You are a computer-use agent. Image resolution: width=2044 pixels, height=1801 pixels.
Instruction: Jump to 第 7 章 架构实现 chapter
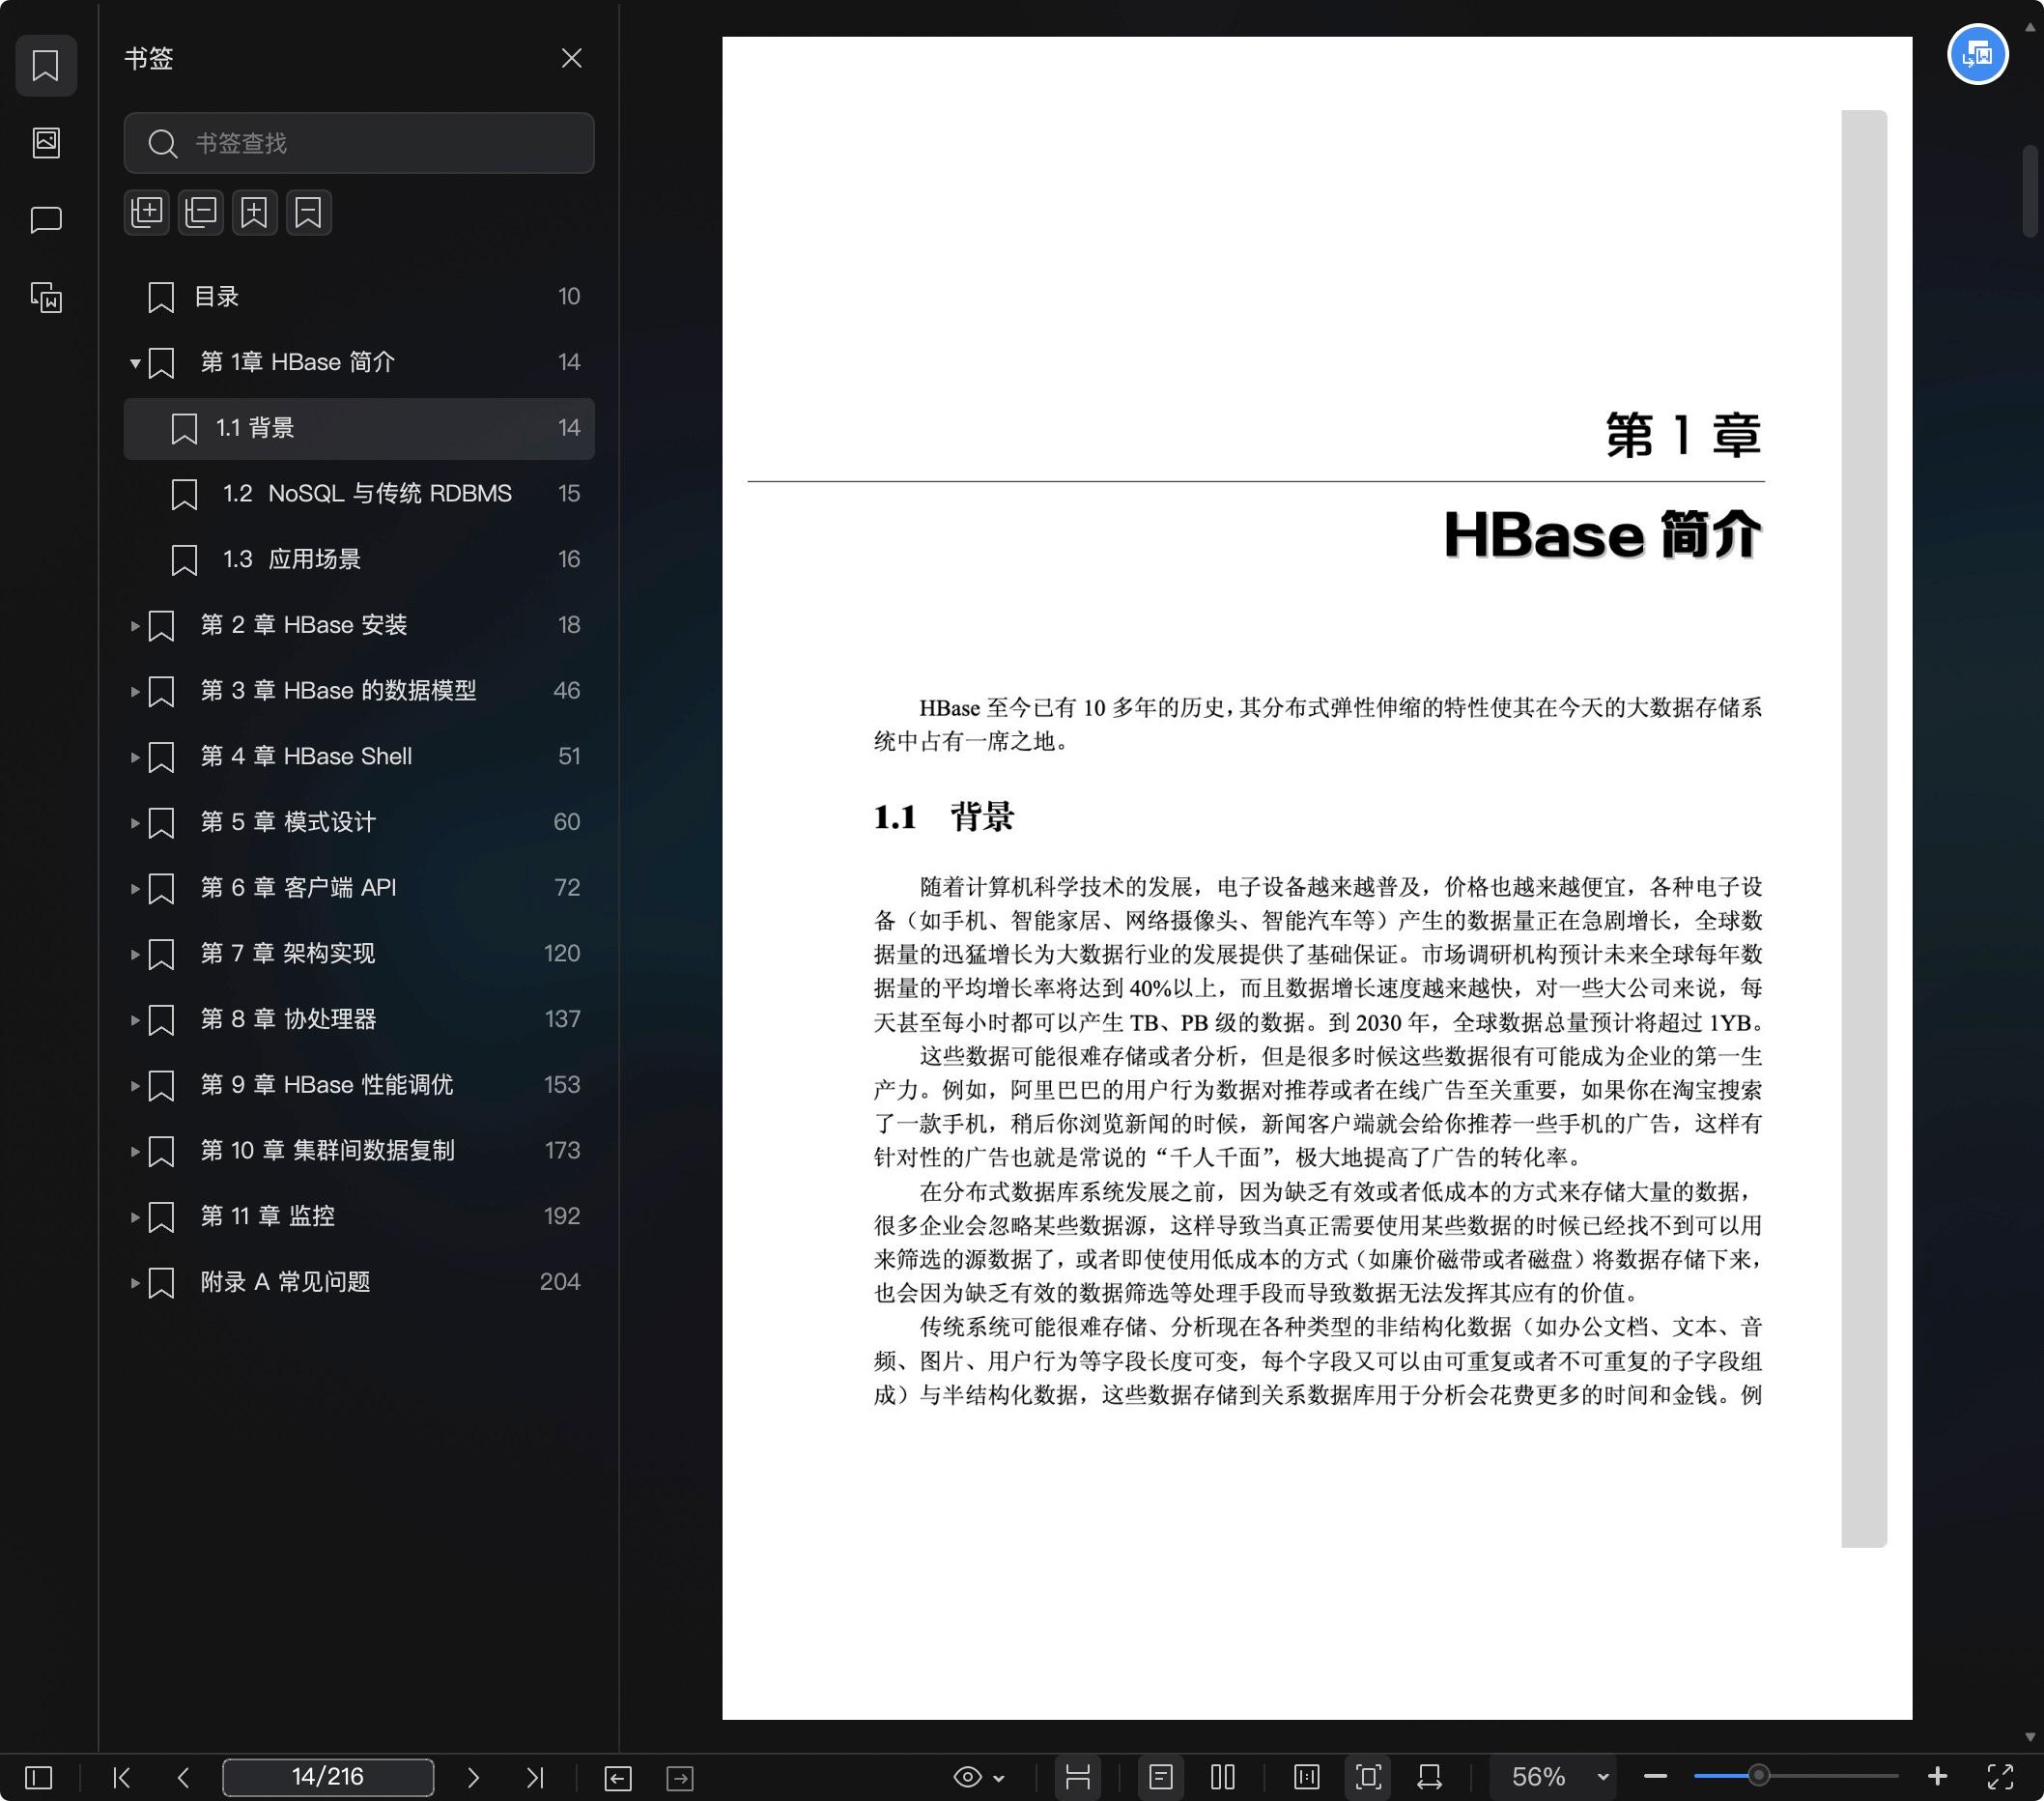click(288, 954)
